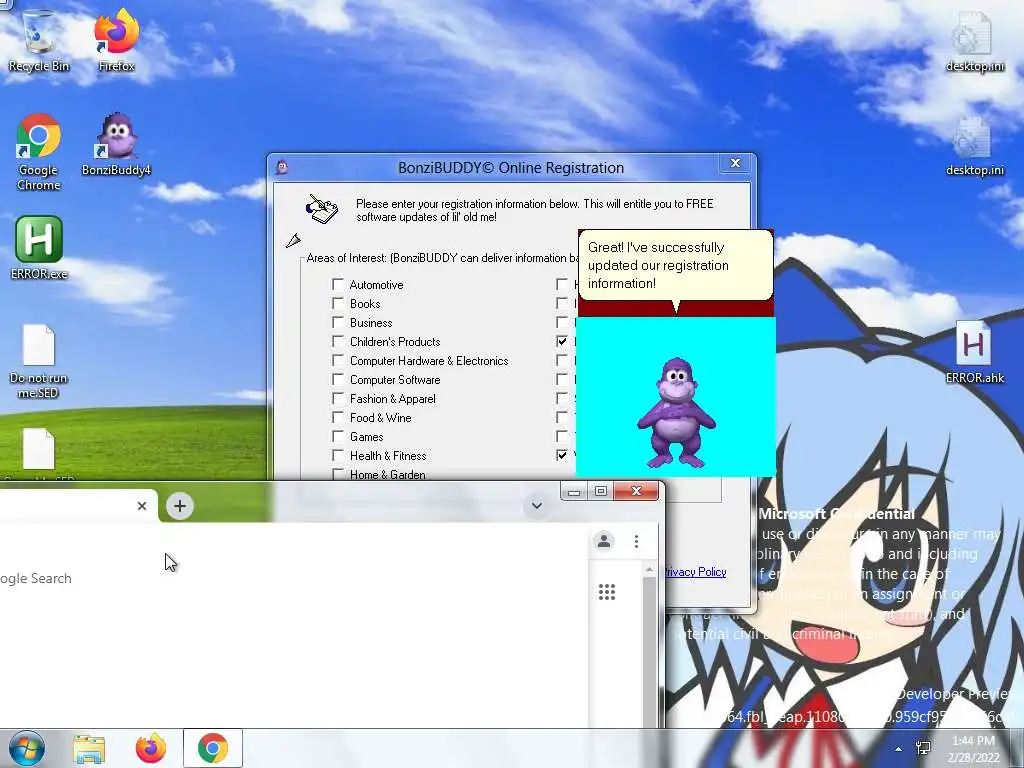Click the Bonzi icon in registration title bar
Viewport: 1024px width, 768px height.
pos(282,168)
